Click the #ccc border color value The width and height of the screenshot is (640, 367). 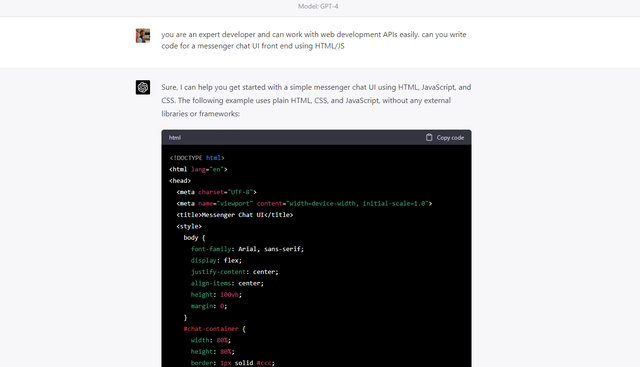[x=264, y=363]
